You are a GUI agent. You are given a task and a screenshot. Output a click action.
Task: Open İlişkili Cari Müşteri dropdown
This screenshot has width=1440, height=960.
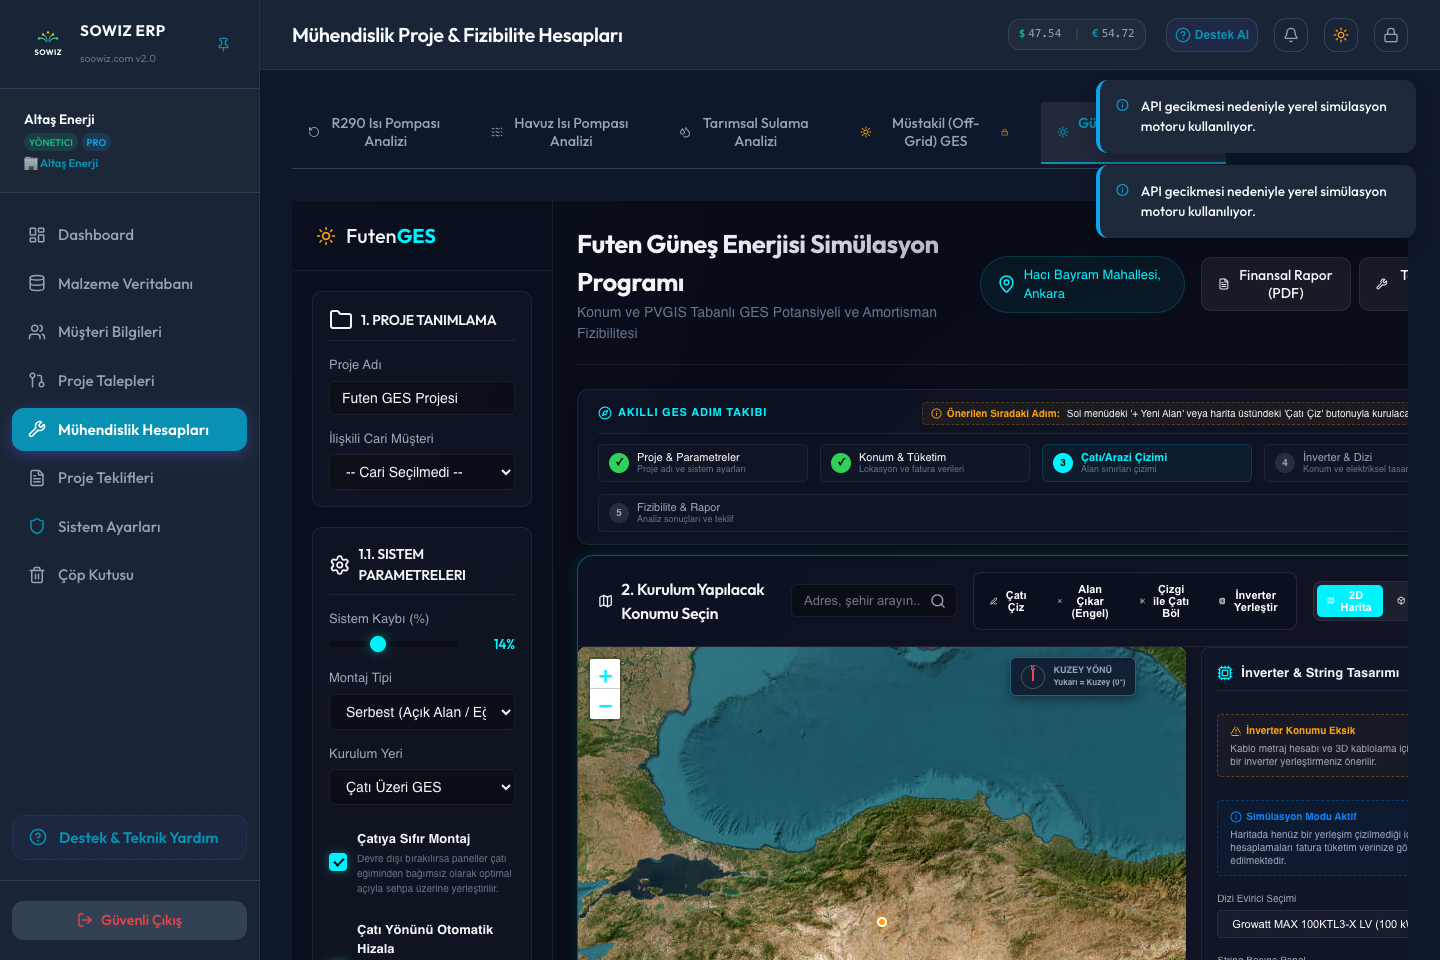(422, 472)
